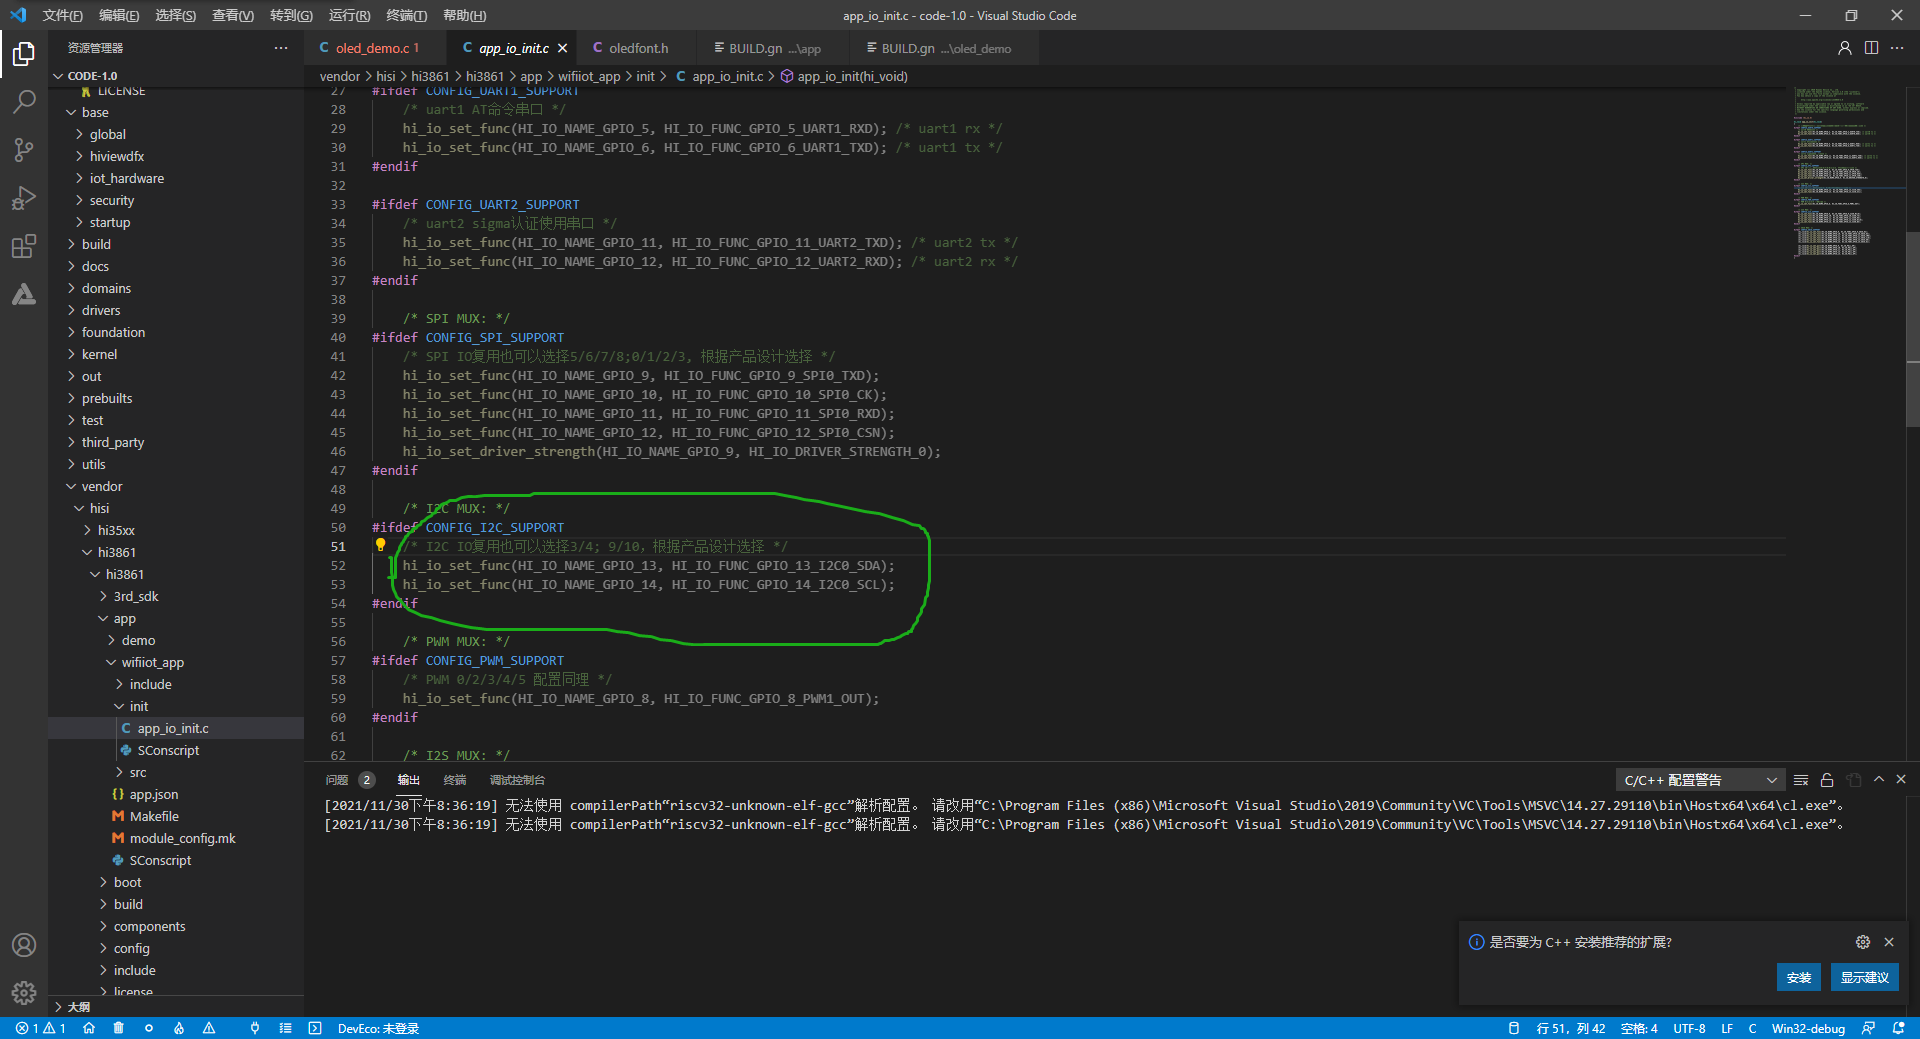Screen dimensions: 1920x1039
Task: Click the checklist icon in status bar
Action: coord(285,1028)
